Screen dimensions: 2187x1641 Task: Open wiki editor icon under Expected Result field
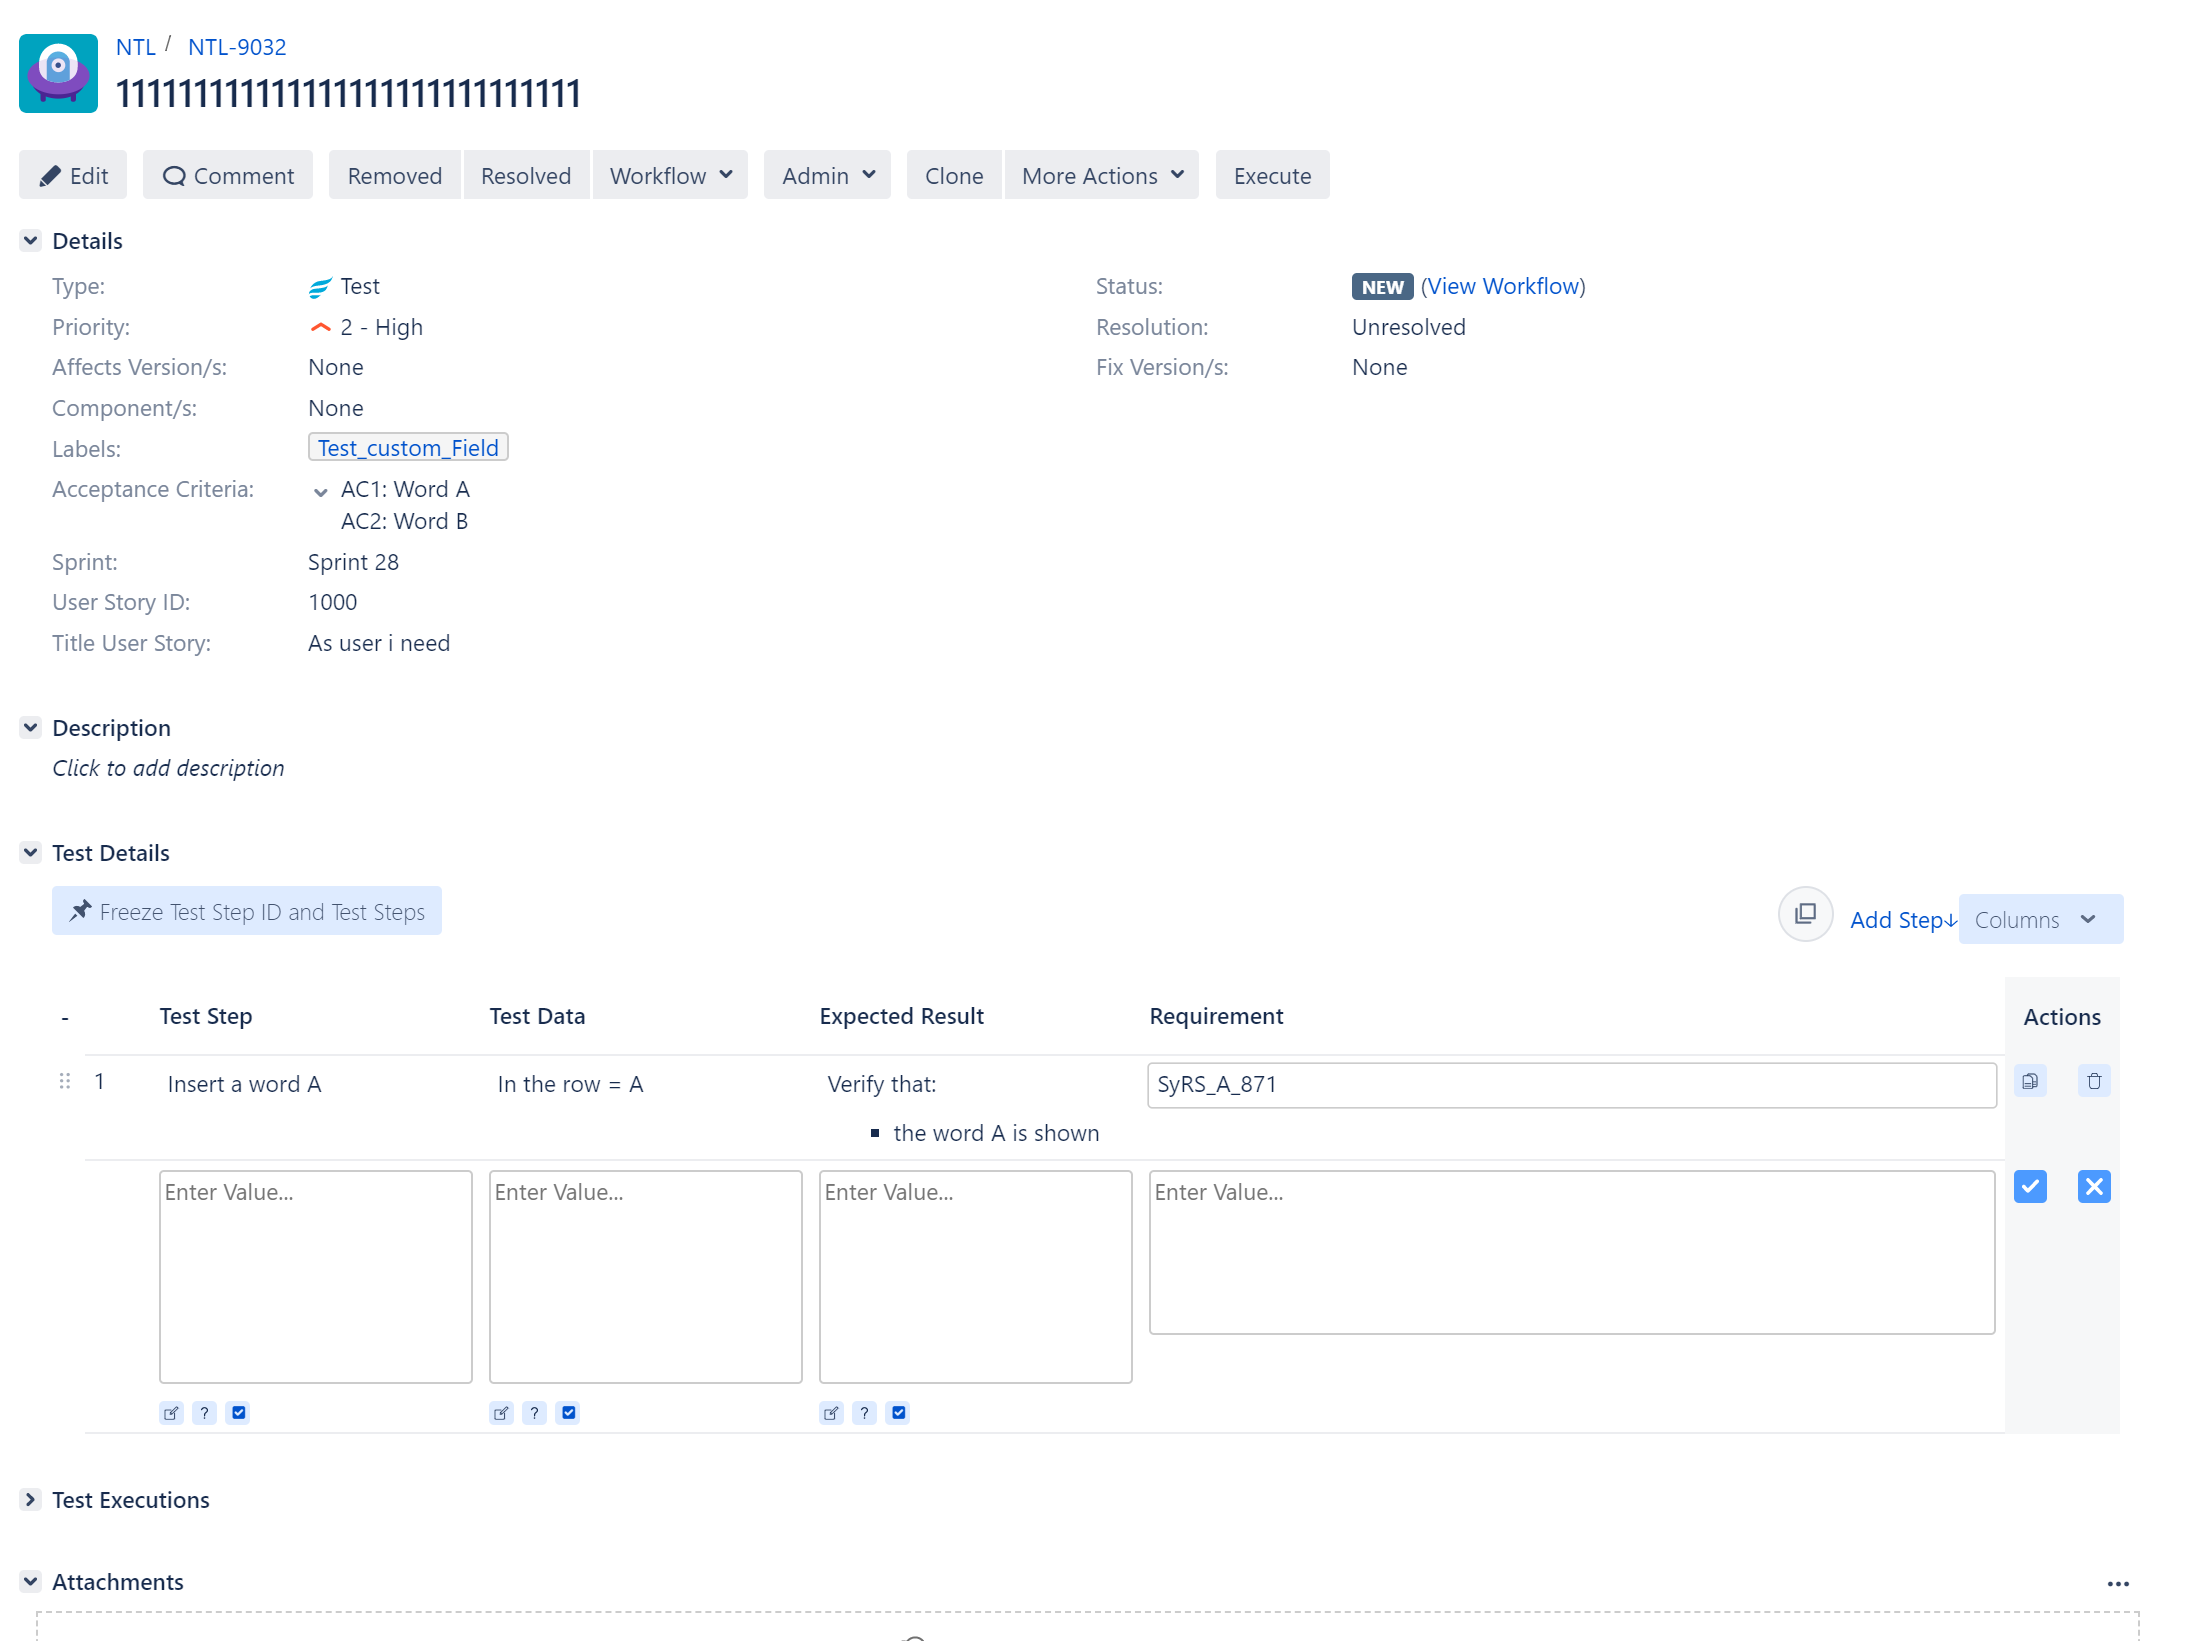(x=832, y=1413)
